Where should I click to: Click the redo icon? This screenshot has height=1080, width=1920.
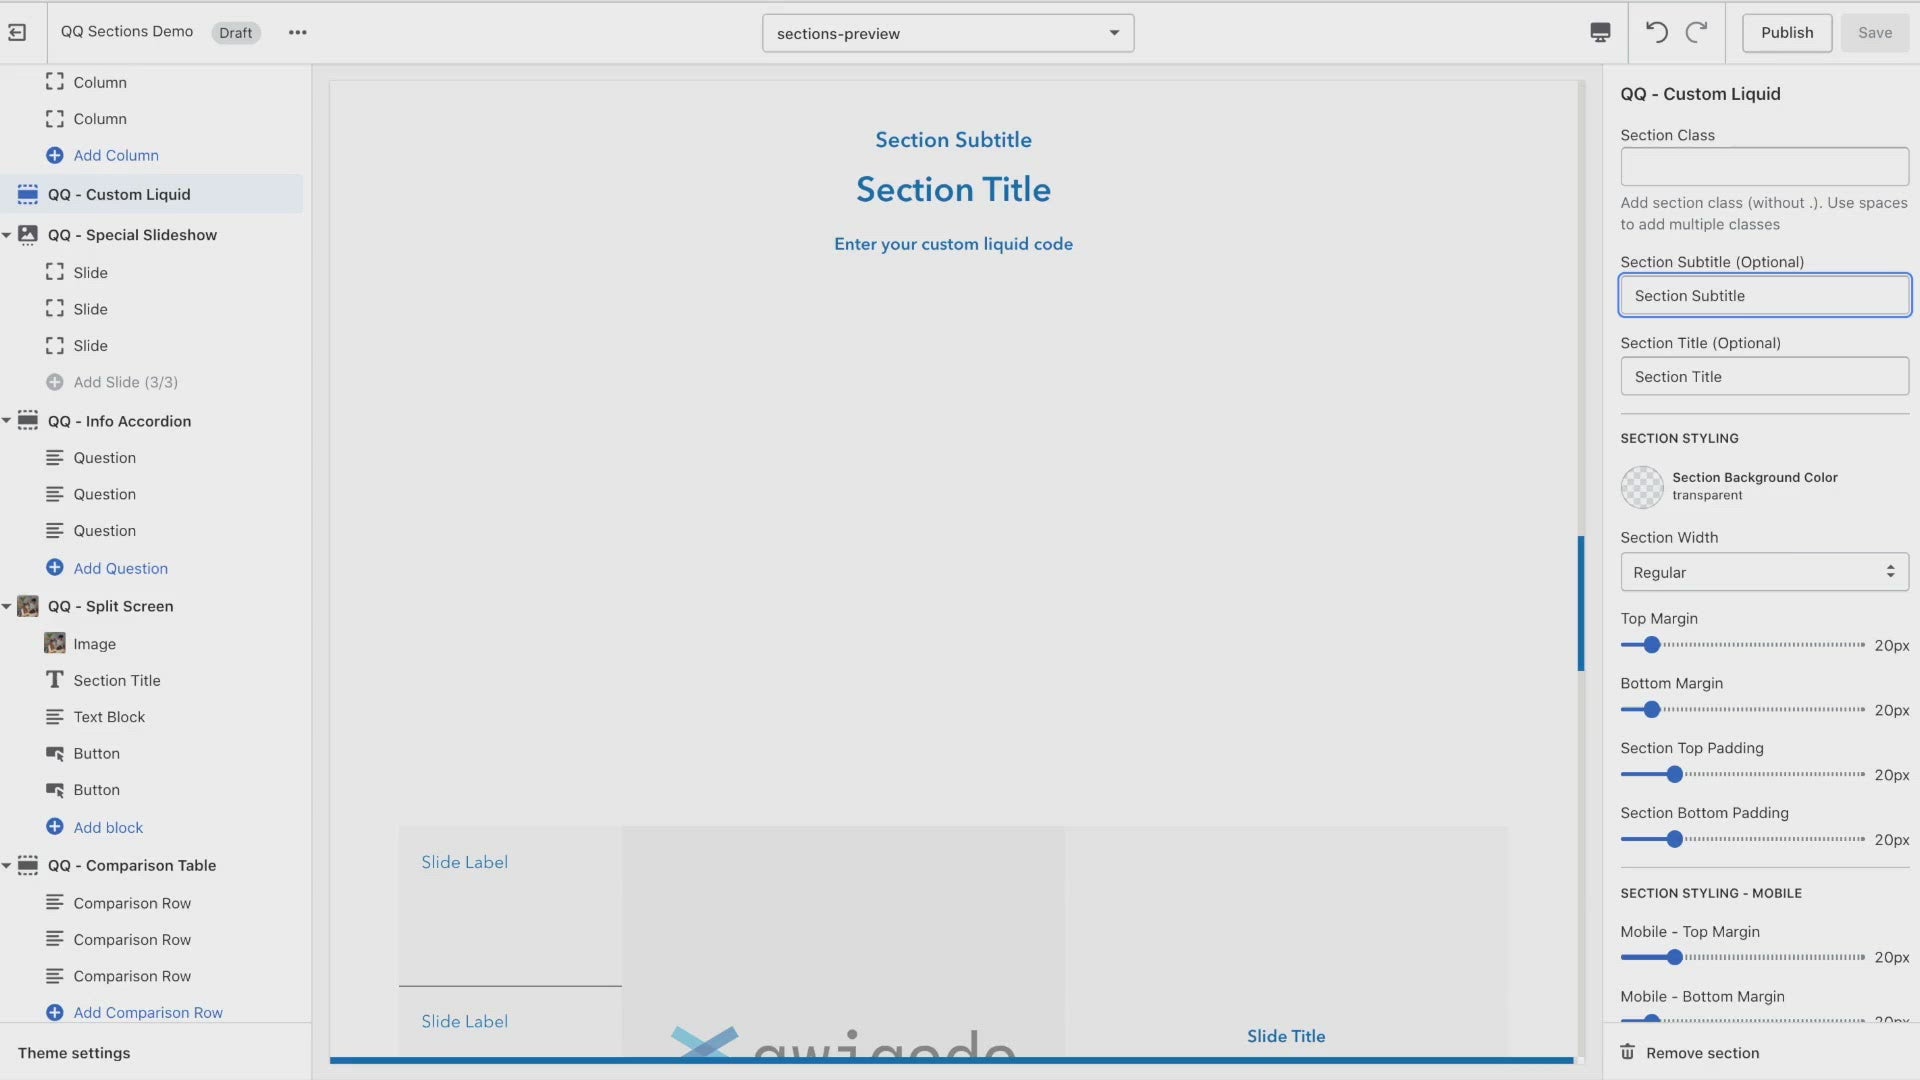(x=1697, y=32)
